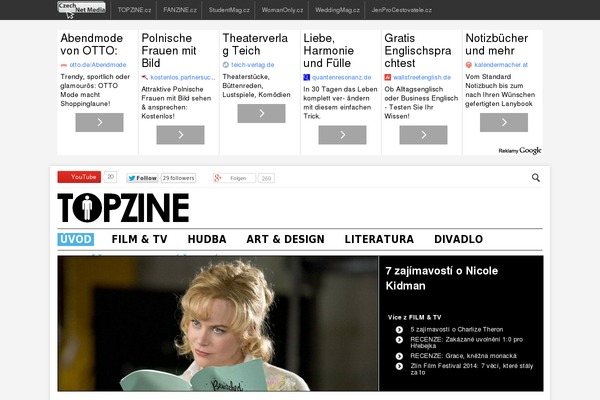Click arrow button under Polnische Frauen ad
This screenshot has height=400, width=600.
(x=180, y=135)
